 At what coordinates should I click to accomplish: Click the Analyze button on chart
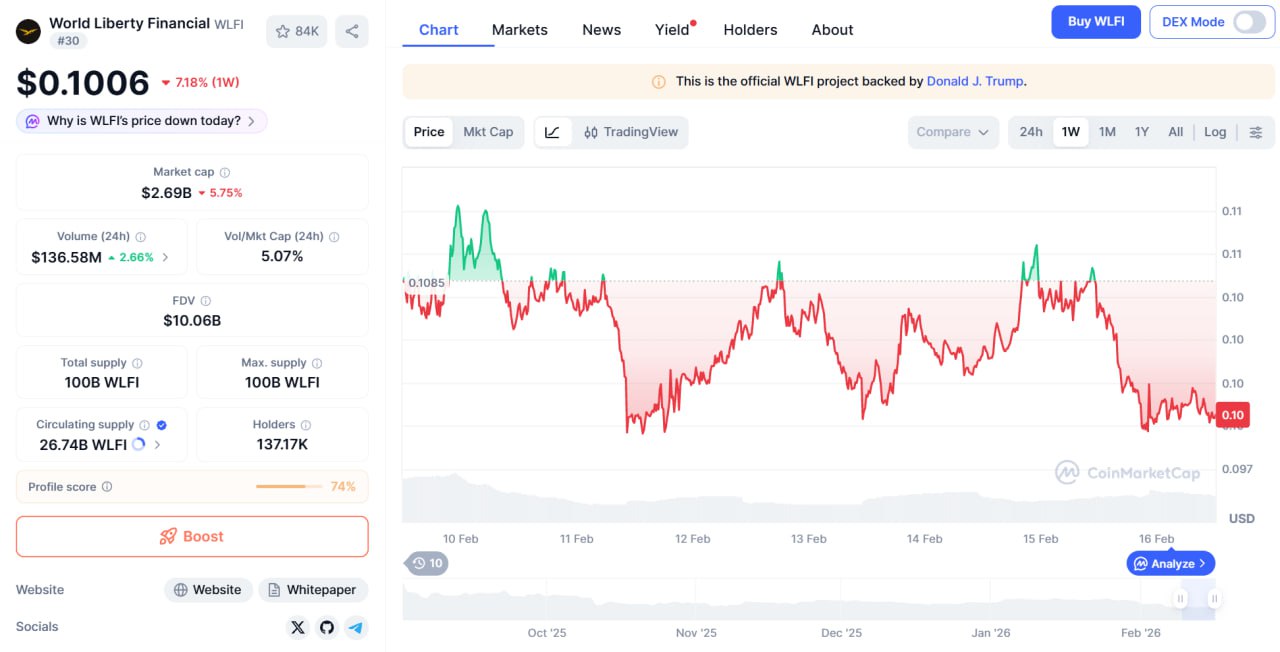coord(1171,564)
